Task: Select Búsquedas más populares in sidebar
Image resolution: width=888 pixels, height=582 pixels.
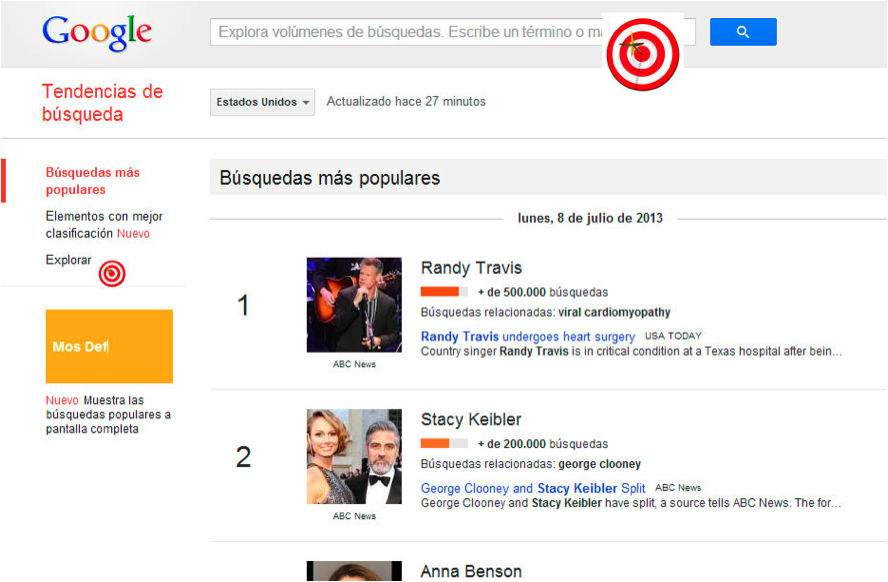Action: point(92,181)
